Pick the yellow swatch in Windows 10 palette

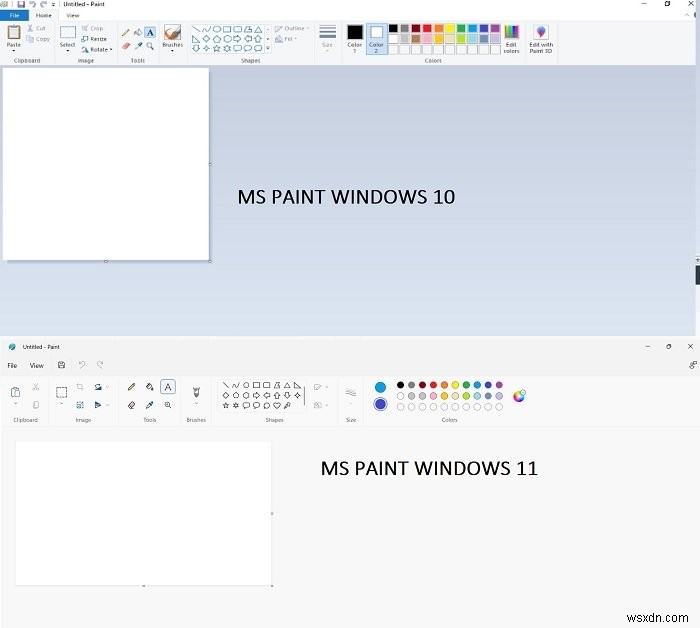(x=450, y=28)
